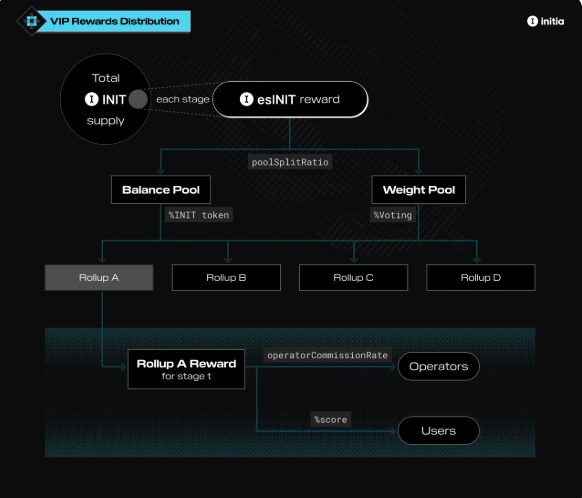Open the Users pill
Image resolution: width=582 pixels, height=498 pixels.
439,431
